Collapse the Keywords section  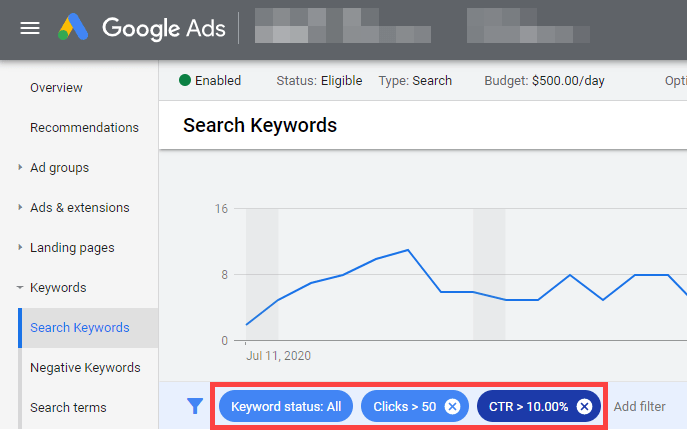pos(20,288)
